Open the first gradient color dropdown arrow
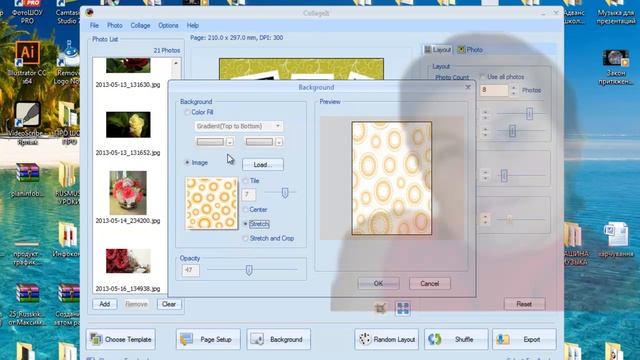Viewport: 640px width, 360px height. click(x=230, y=142)
